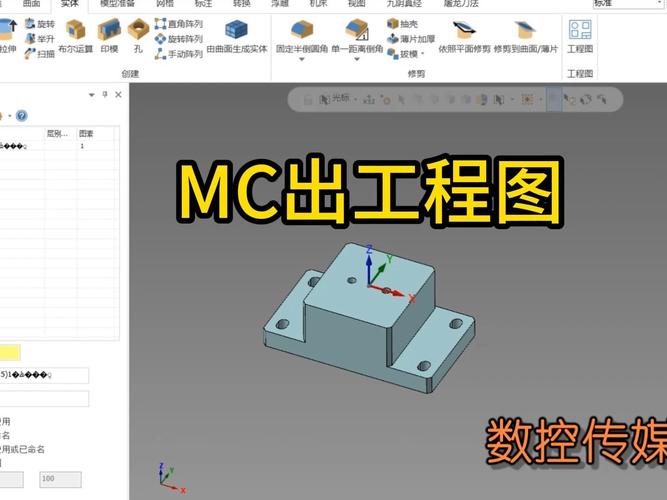Select the 薄片加厚 Thicken tool

(411, 39)
